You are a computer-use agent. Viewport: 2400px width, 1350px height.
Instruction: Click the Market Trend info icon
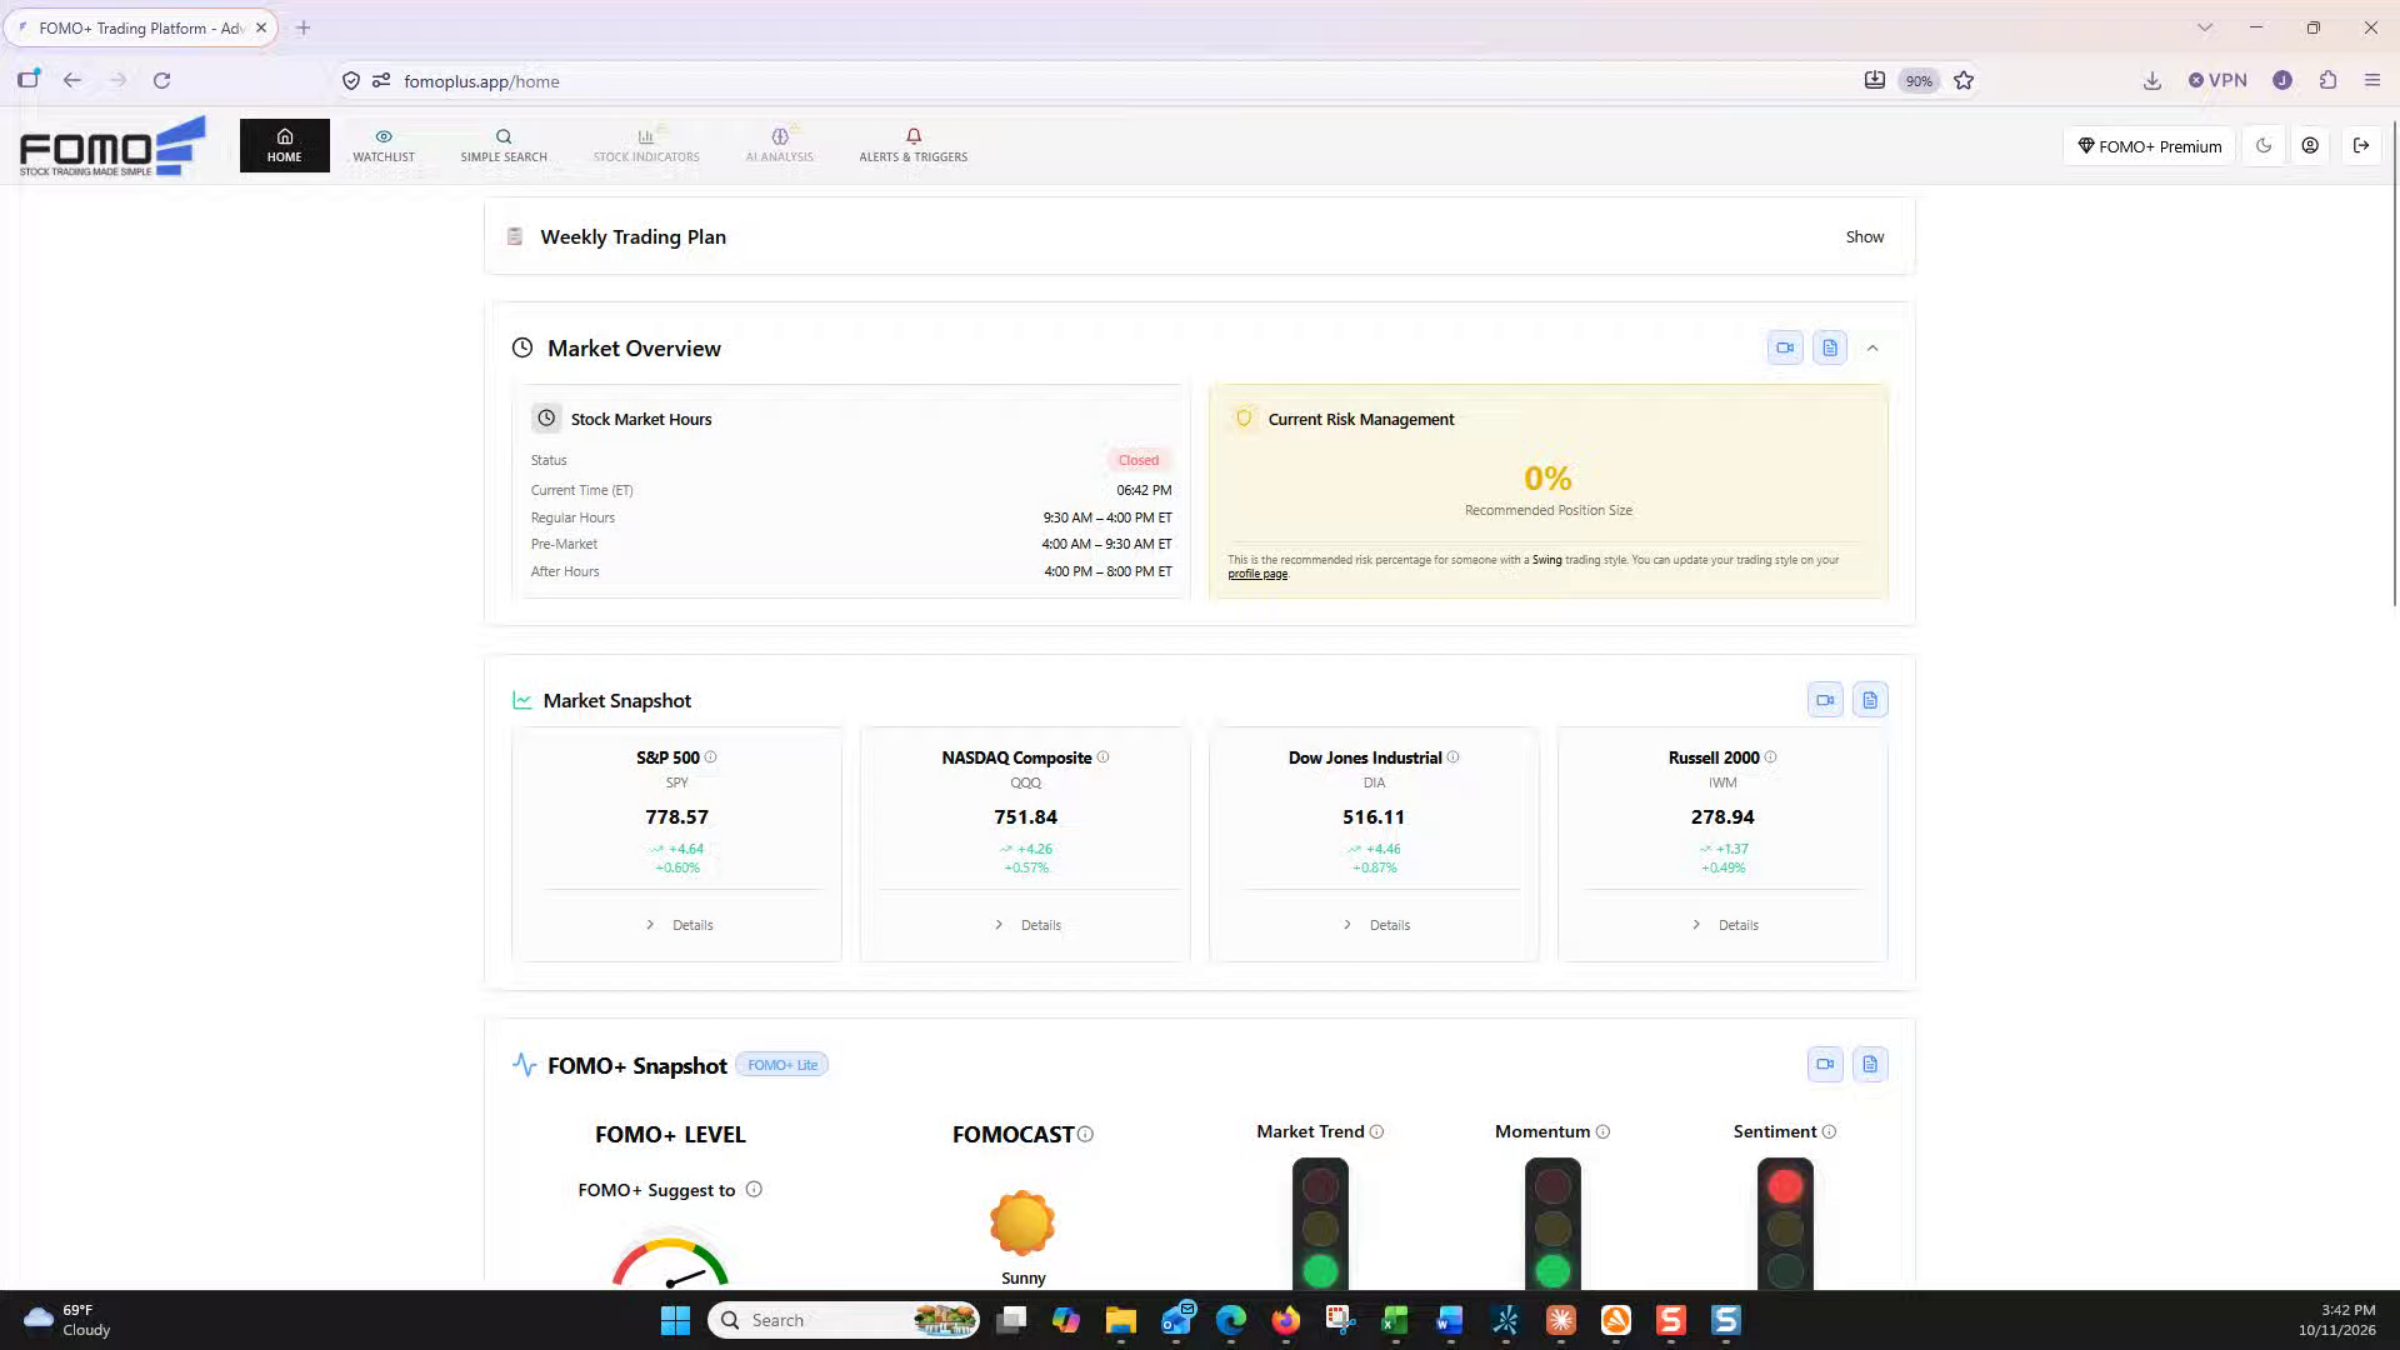(x=1377, y=1132)
